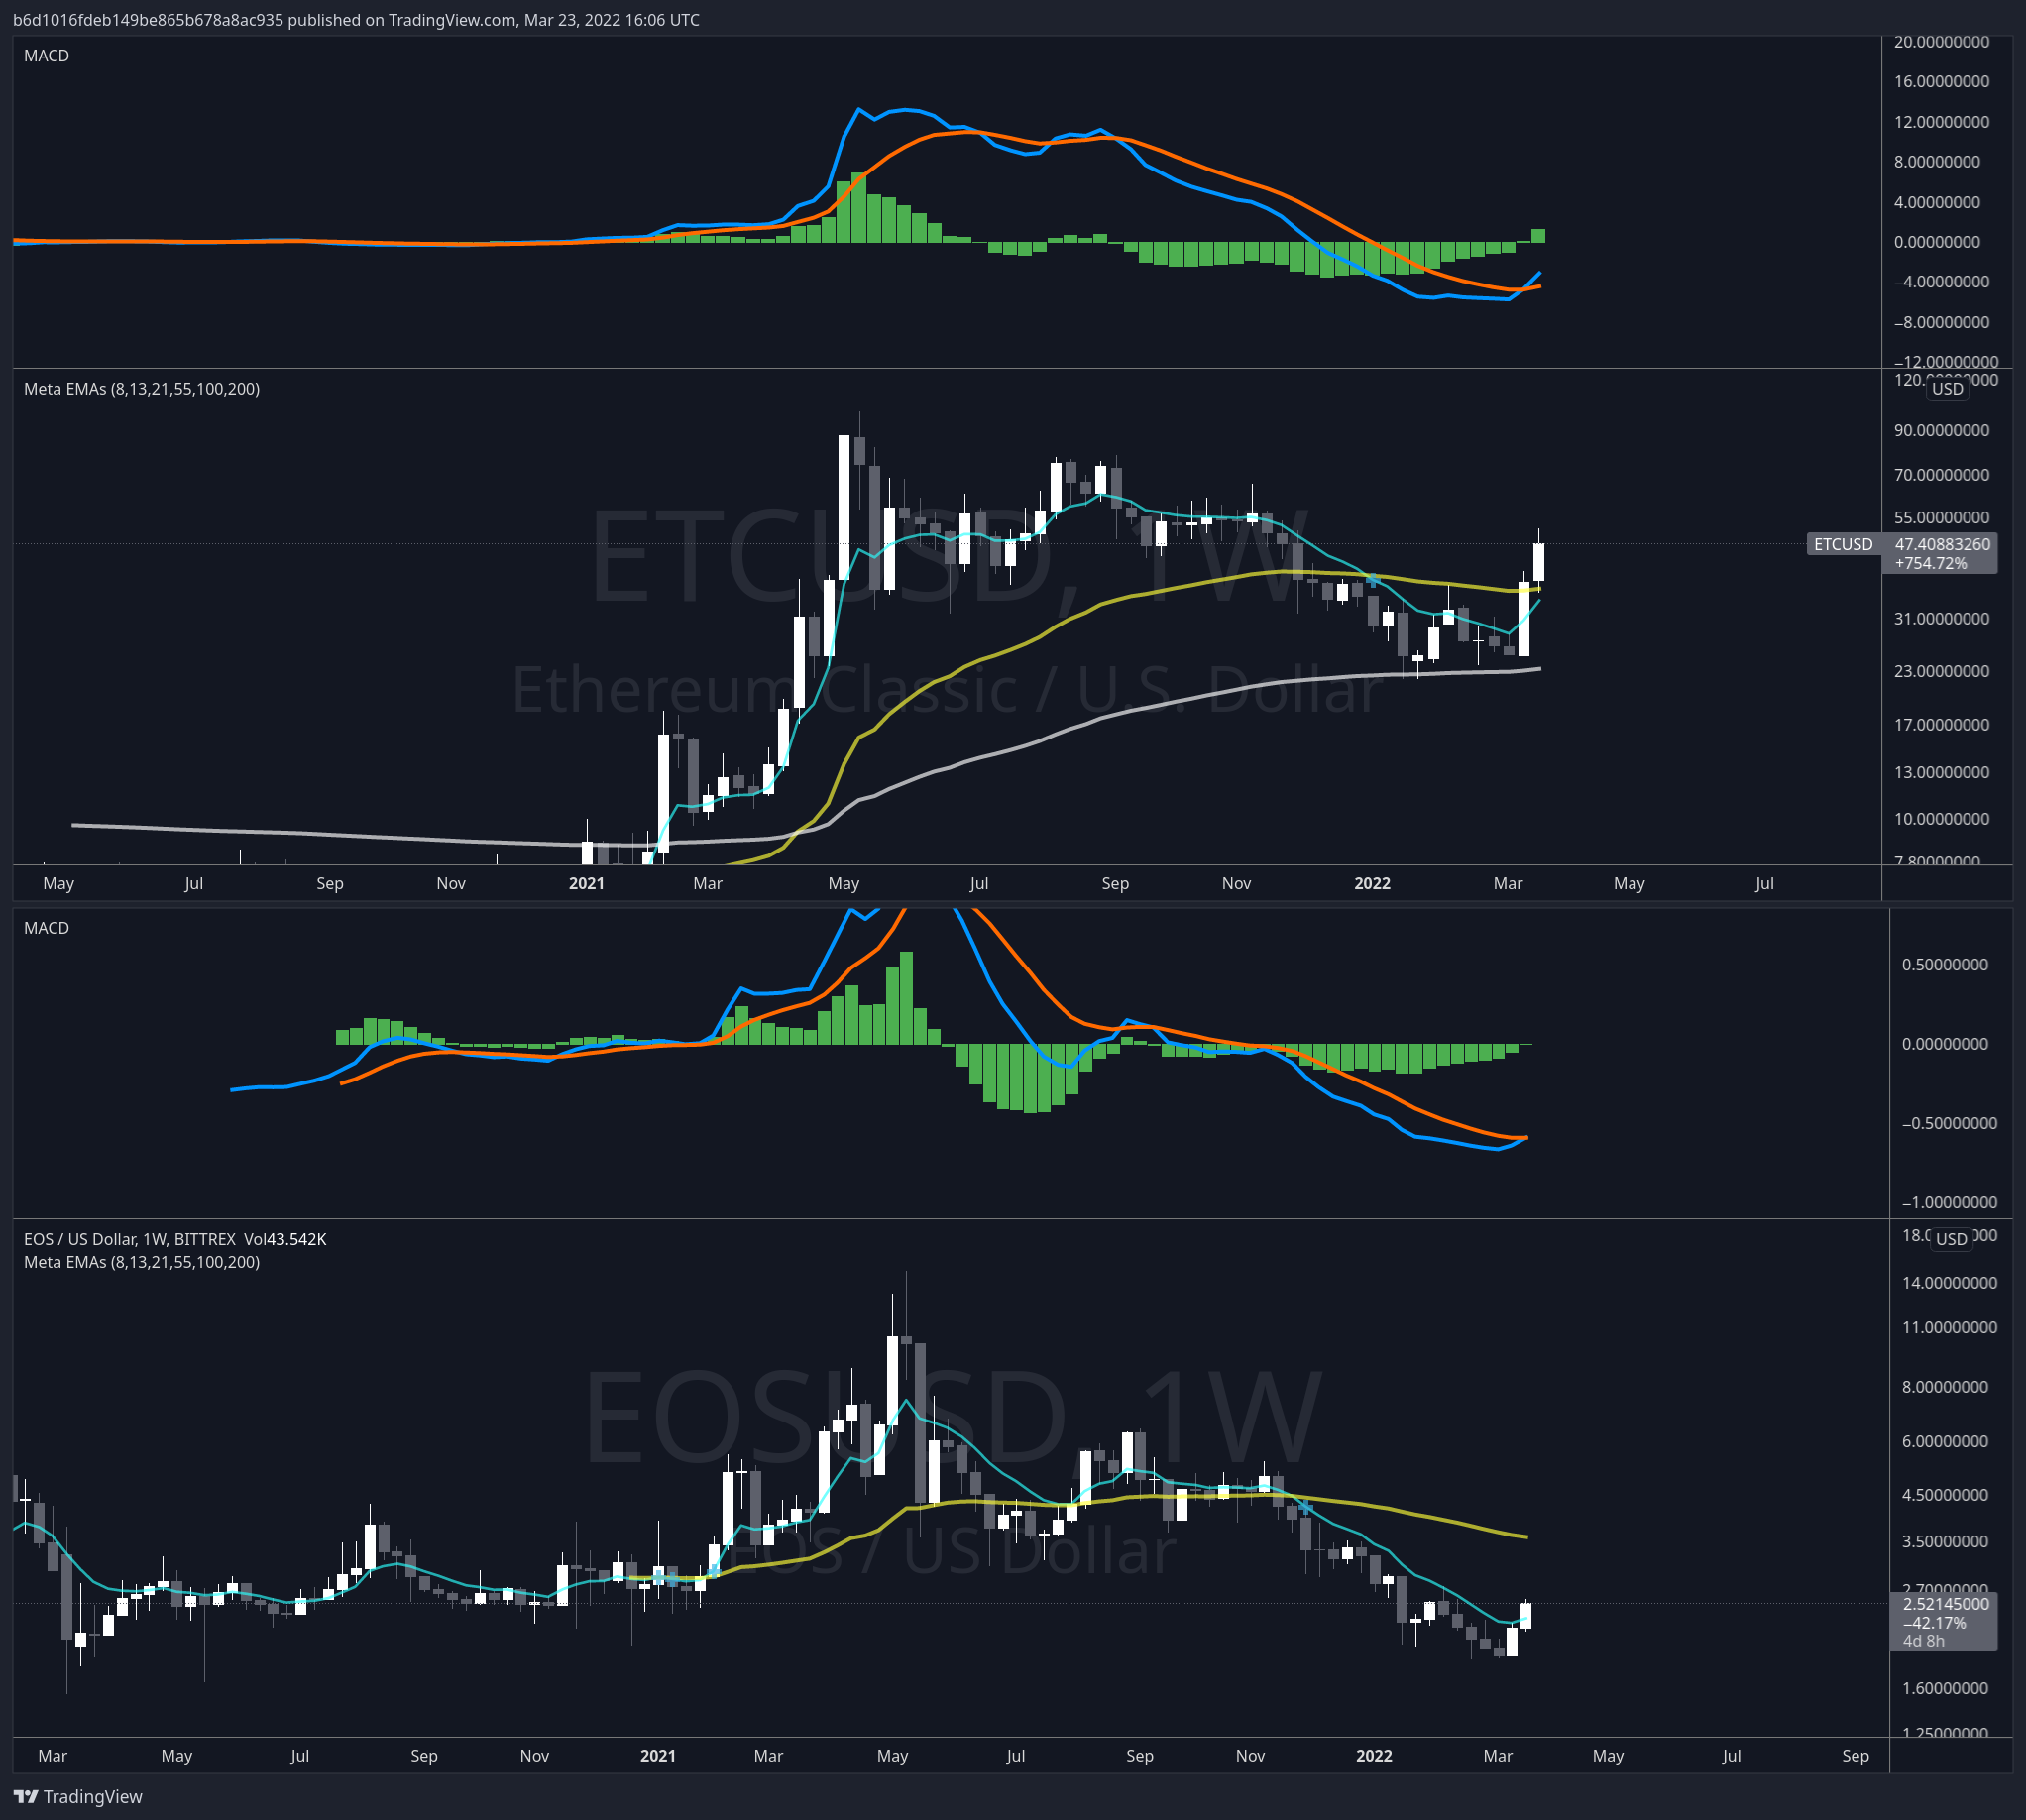
Task: Click the USD currency button on EOS chart
Action: (x=1951, y=1238)
